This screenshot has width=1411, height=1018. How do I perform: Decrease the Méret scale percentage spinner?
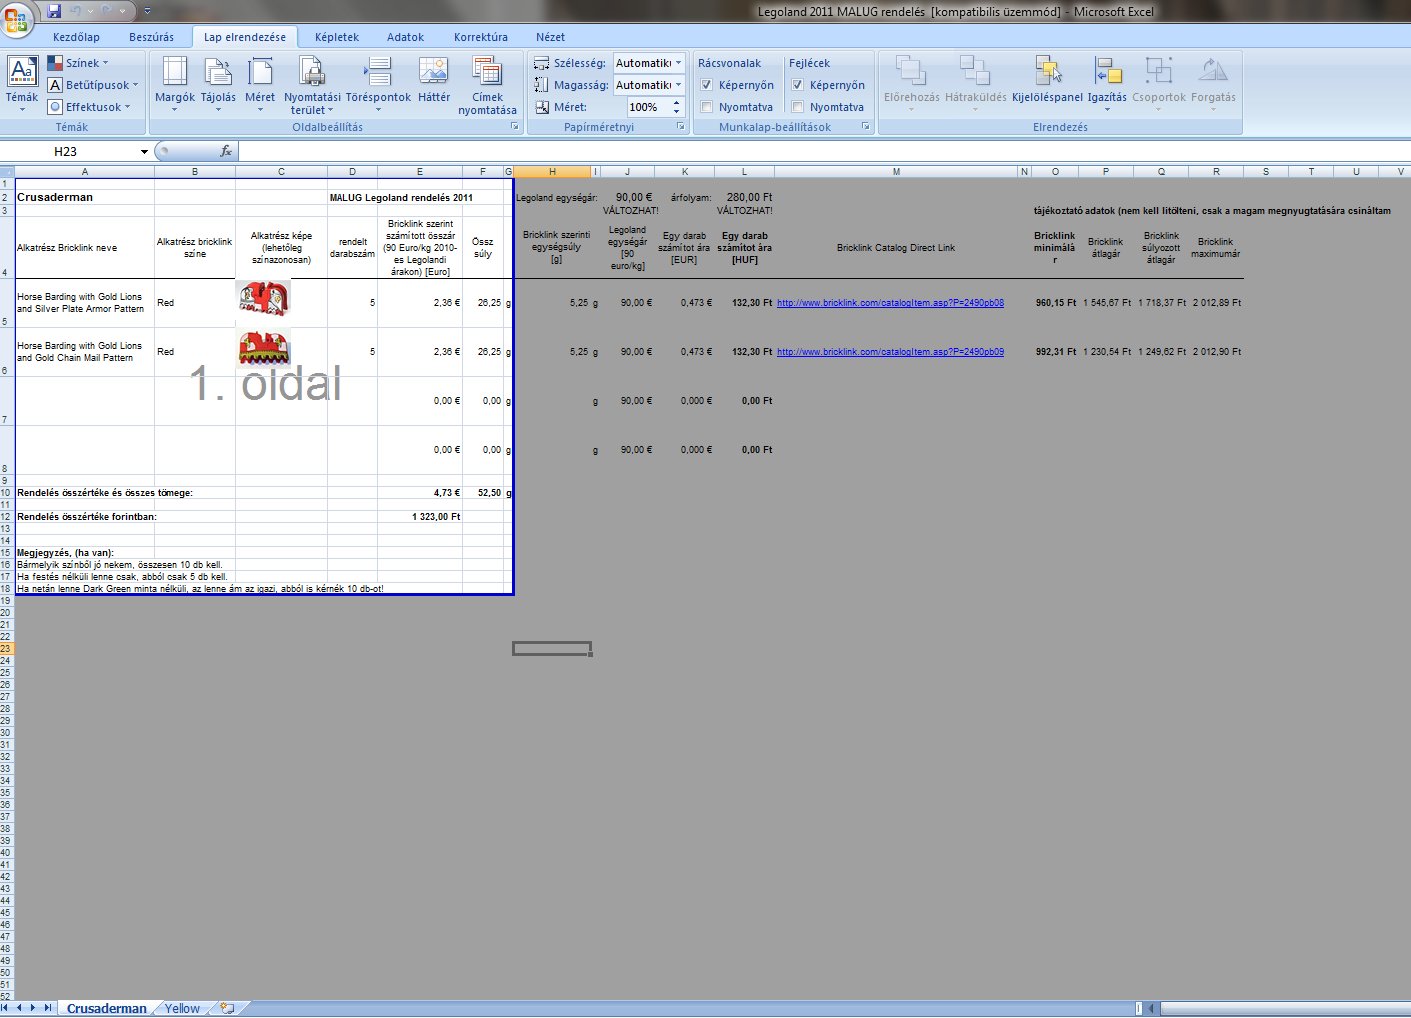pyautogui.click(x=677, y=111)
